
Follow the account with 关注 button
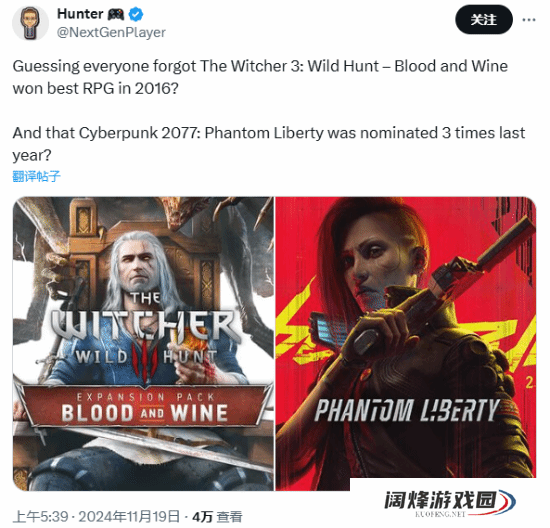(484, 20)
